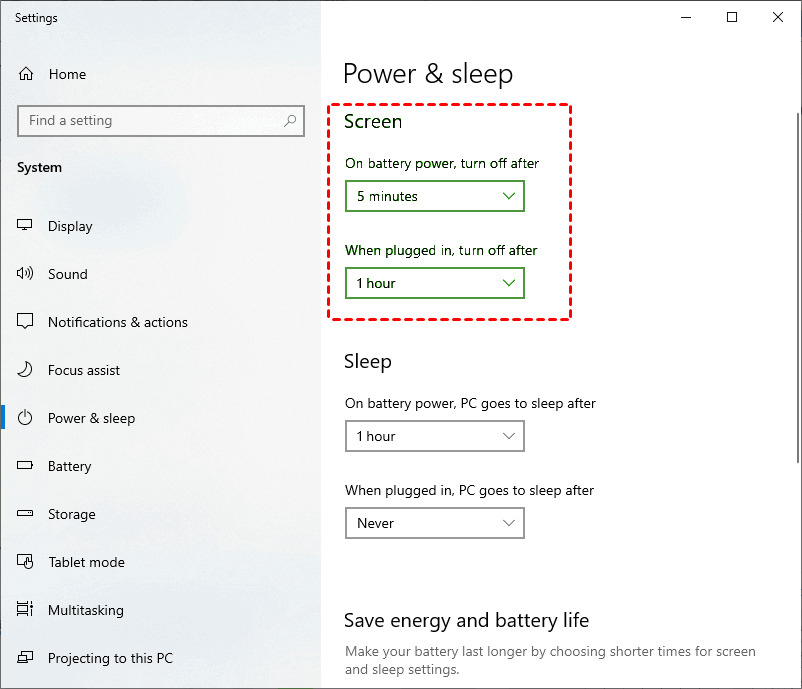The height and width of the screenshot is (689, 802).
Task: Minimize the Settings window
Action: click(x=686, y=17)
